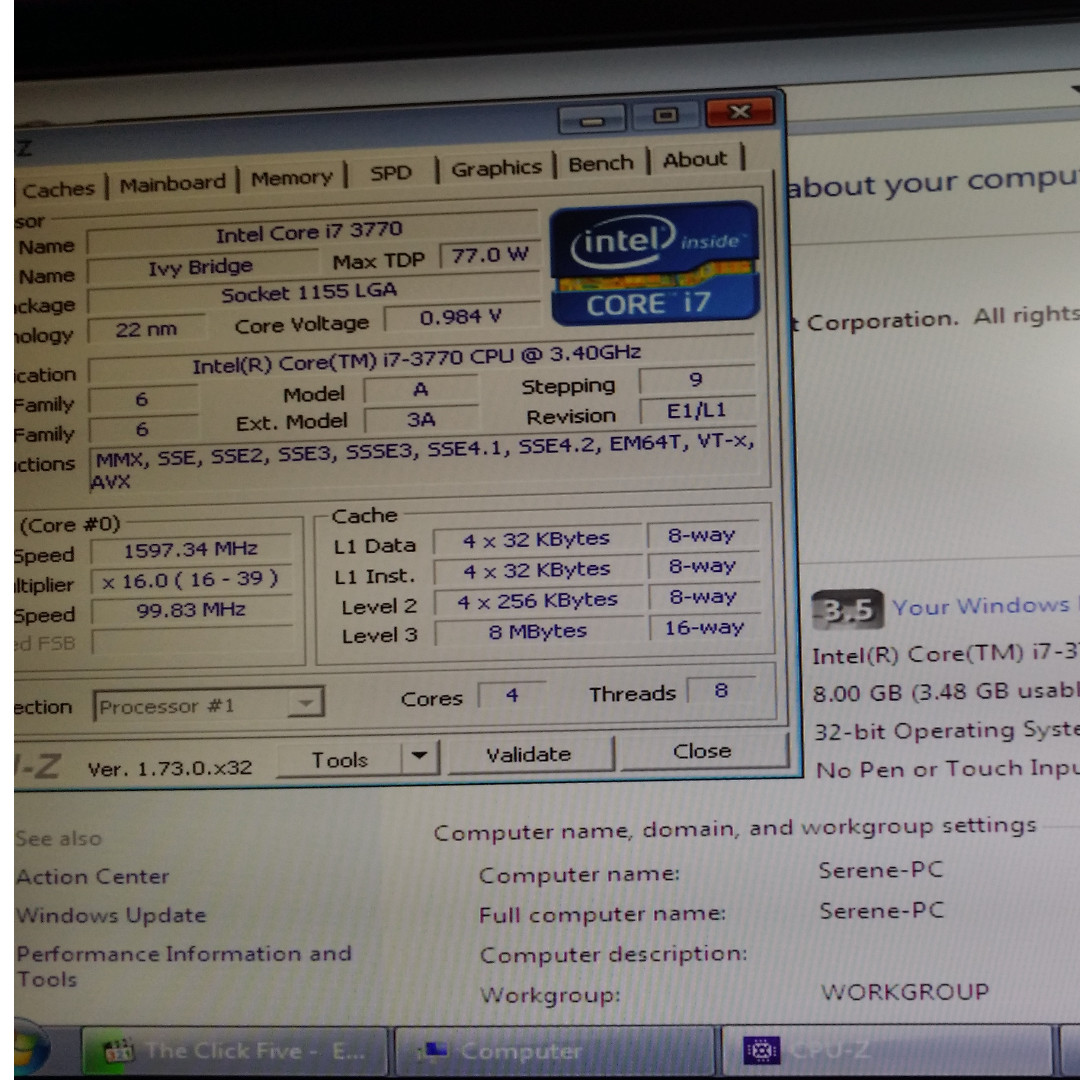
Task: Click the bus speed '99.83 MHz'
Action: (x=191, y=610)
